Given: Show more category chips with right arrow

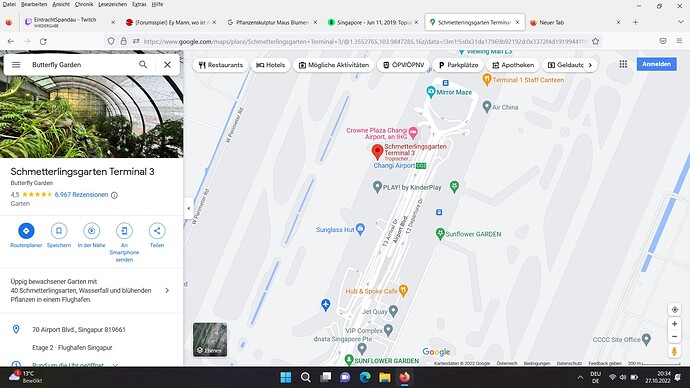Looking at the screenshot, I should (590, 65).
